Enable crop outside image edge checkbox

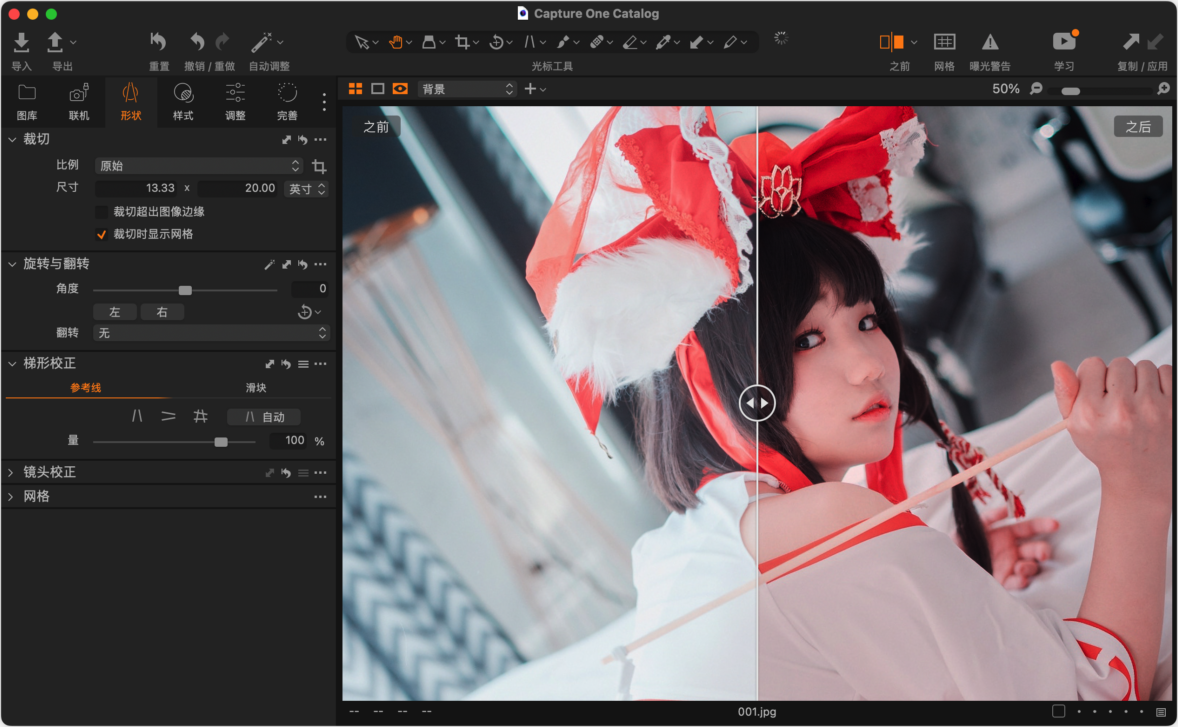[x=101, y=213]
